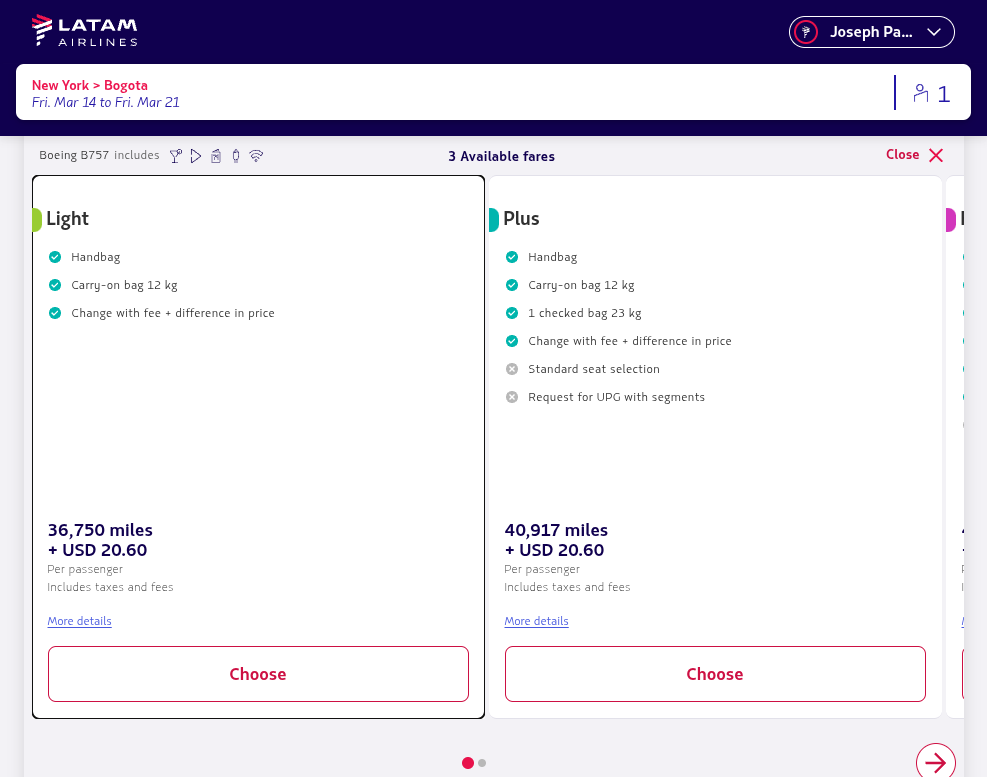Screen dimensions: 987x777
Task: Open More details for Plus fare
Action: [536, 621]
